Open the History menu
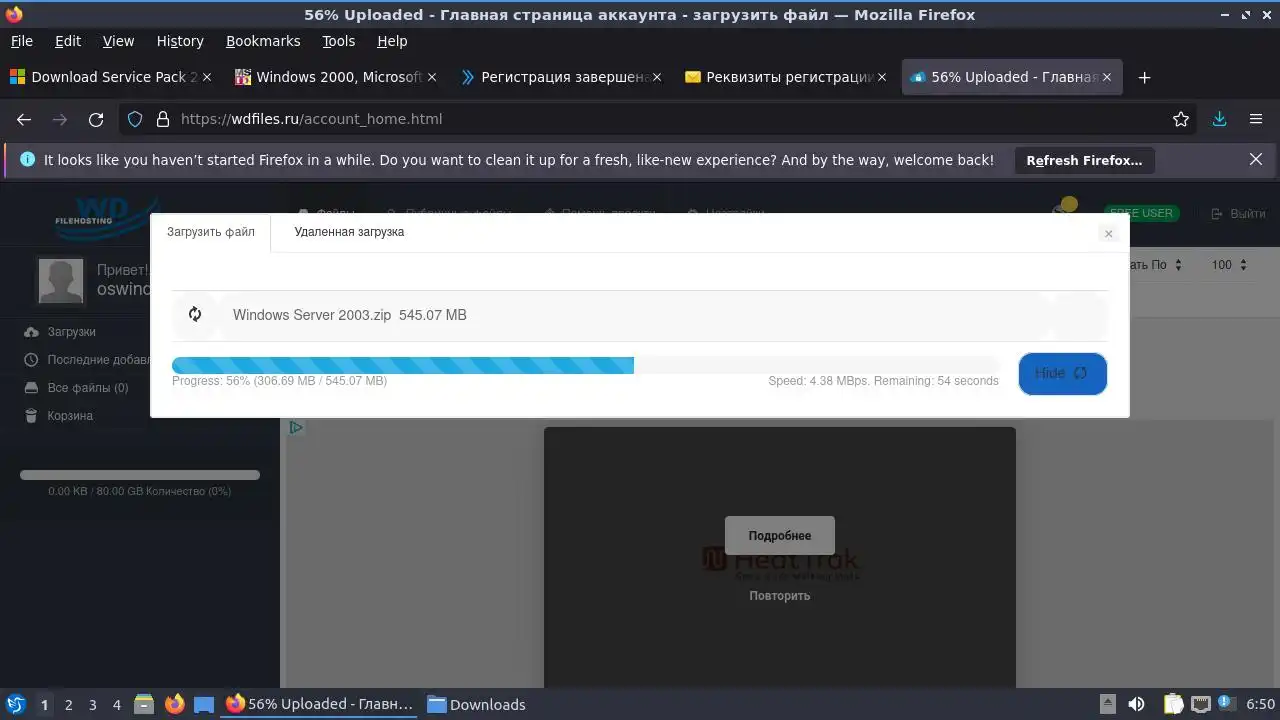The height and width of the screenshot is (720, 1280). pos(180,41)
